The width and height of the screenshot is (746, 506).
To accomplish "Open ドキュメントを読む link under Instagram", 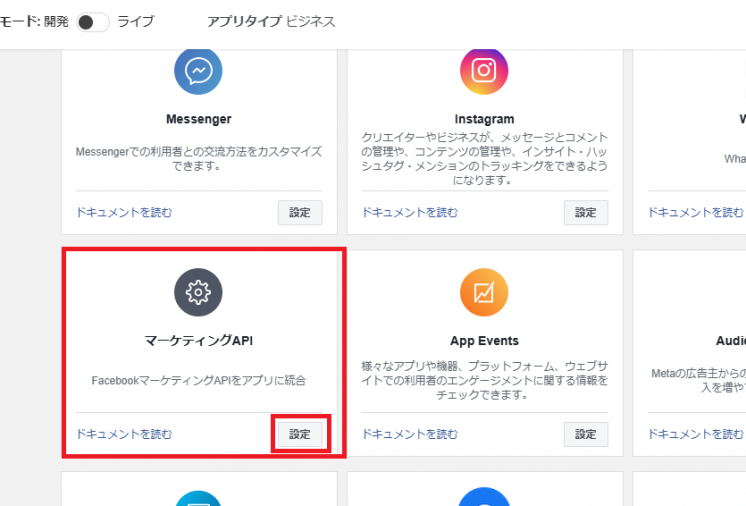I will 410,212.
